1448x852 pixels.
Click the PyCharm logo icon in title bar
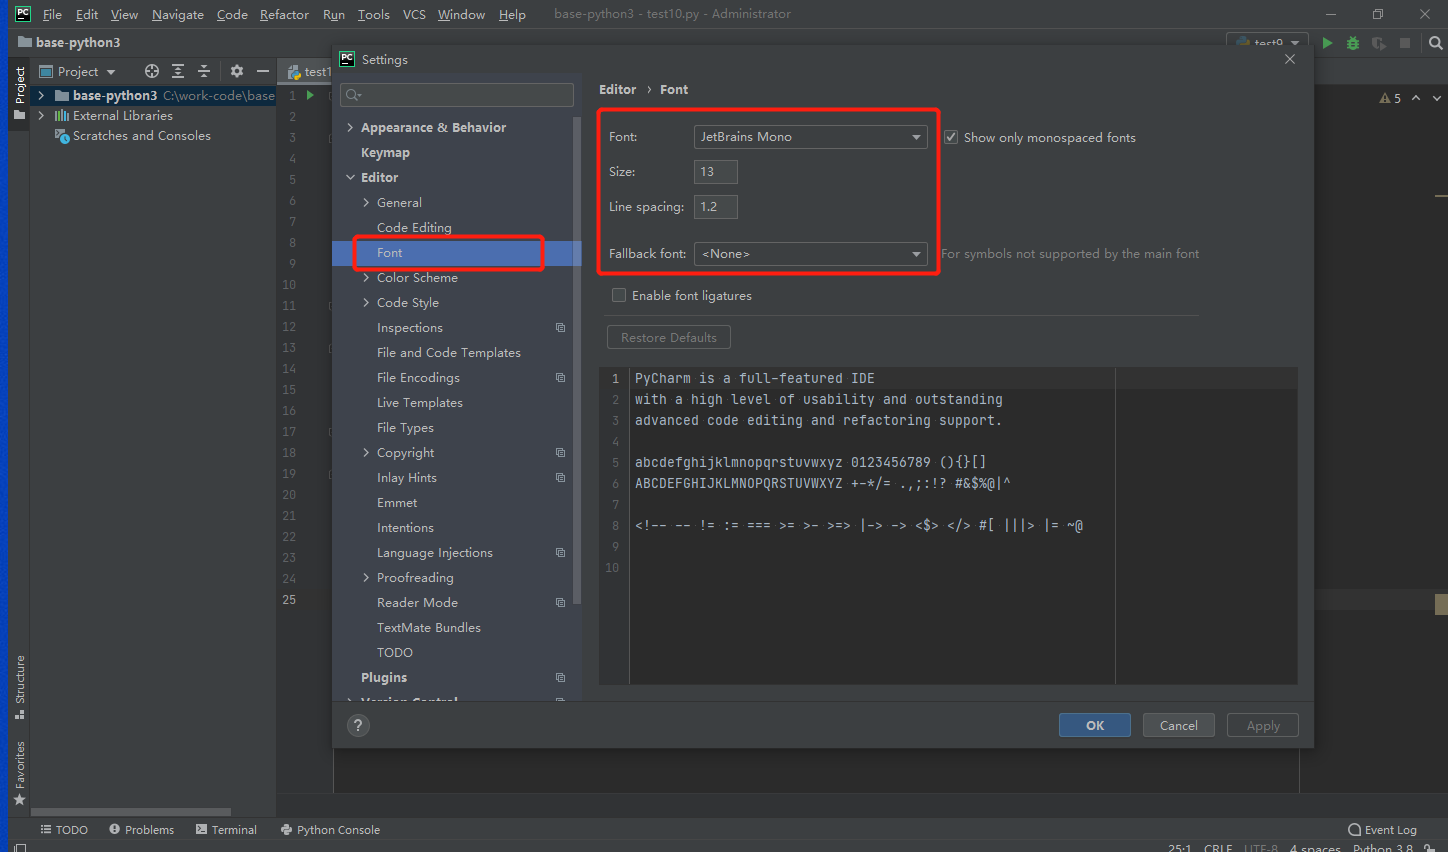click(x=22, y=14)
